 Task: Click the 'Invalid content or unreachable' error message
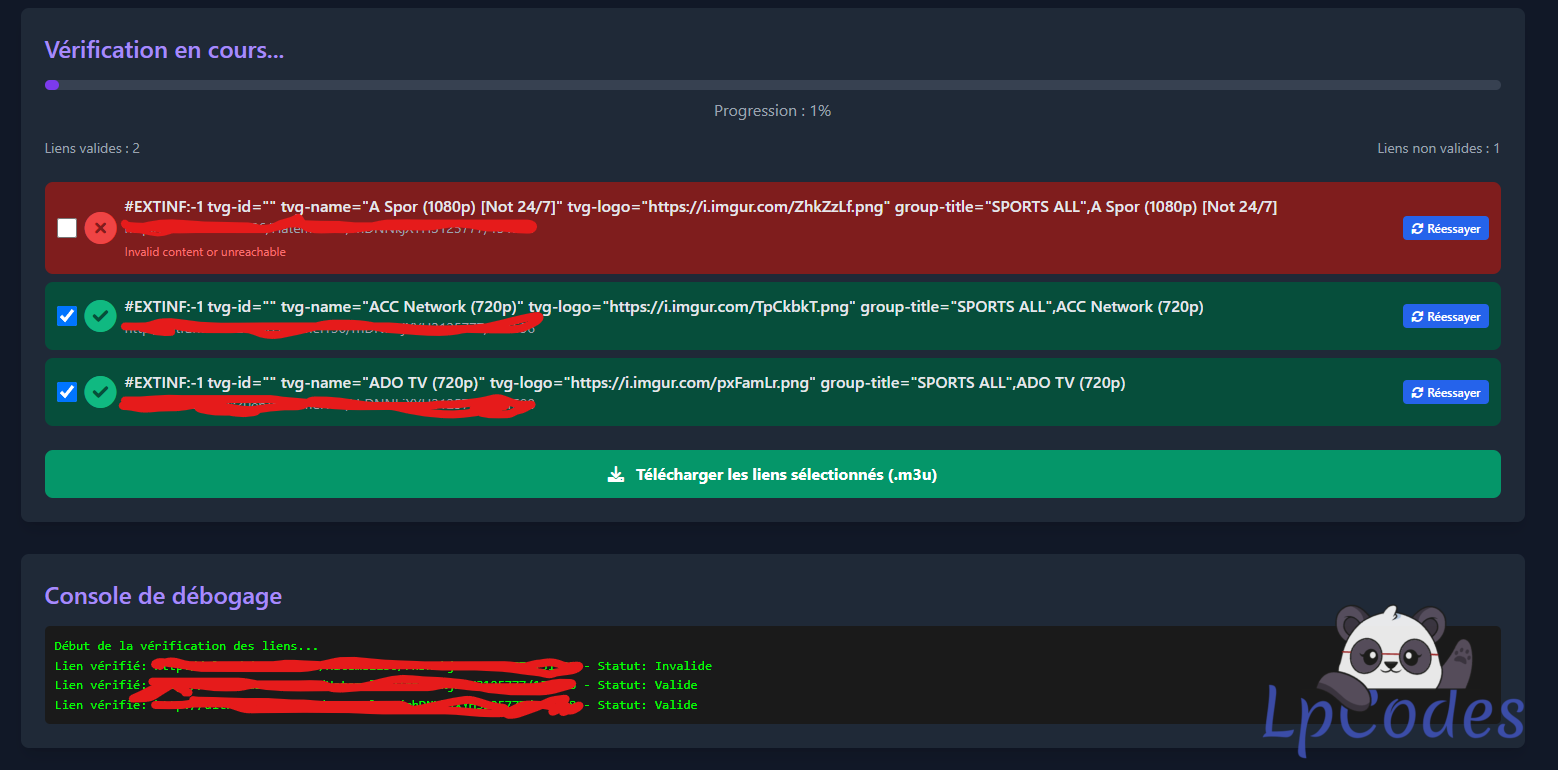(205, 252)
